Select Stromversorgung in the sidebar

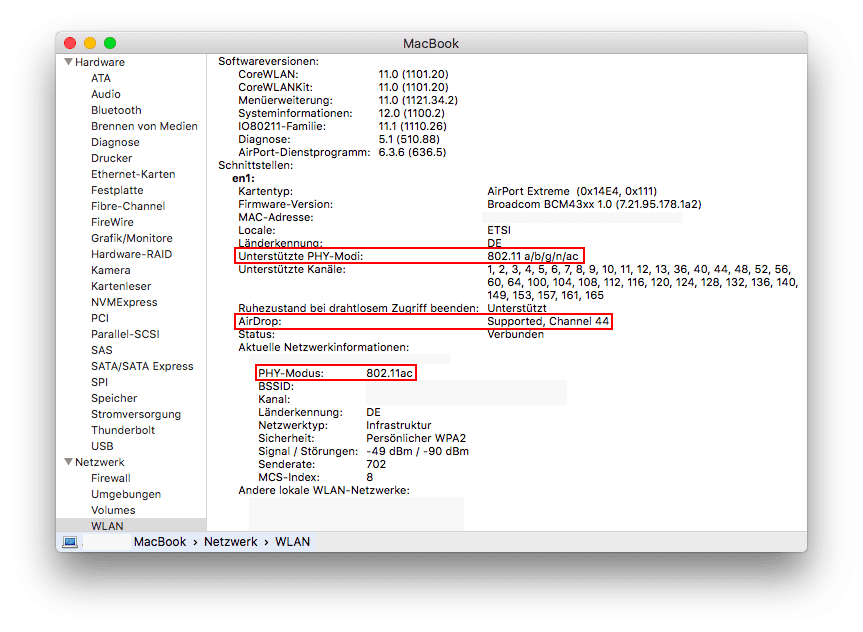click(136, 413)
